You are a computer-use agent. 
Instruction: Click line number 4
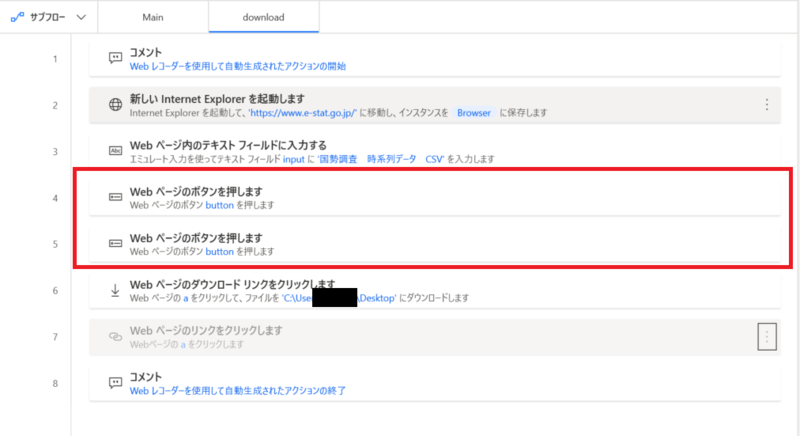[55, 198]
